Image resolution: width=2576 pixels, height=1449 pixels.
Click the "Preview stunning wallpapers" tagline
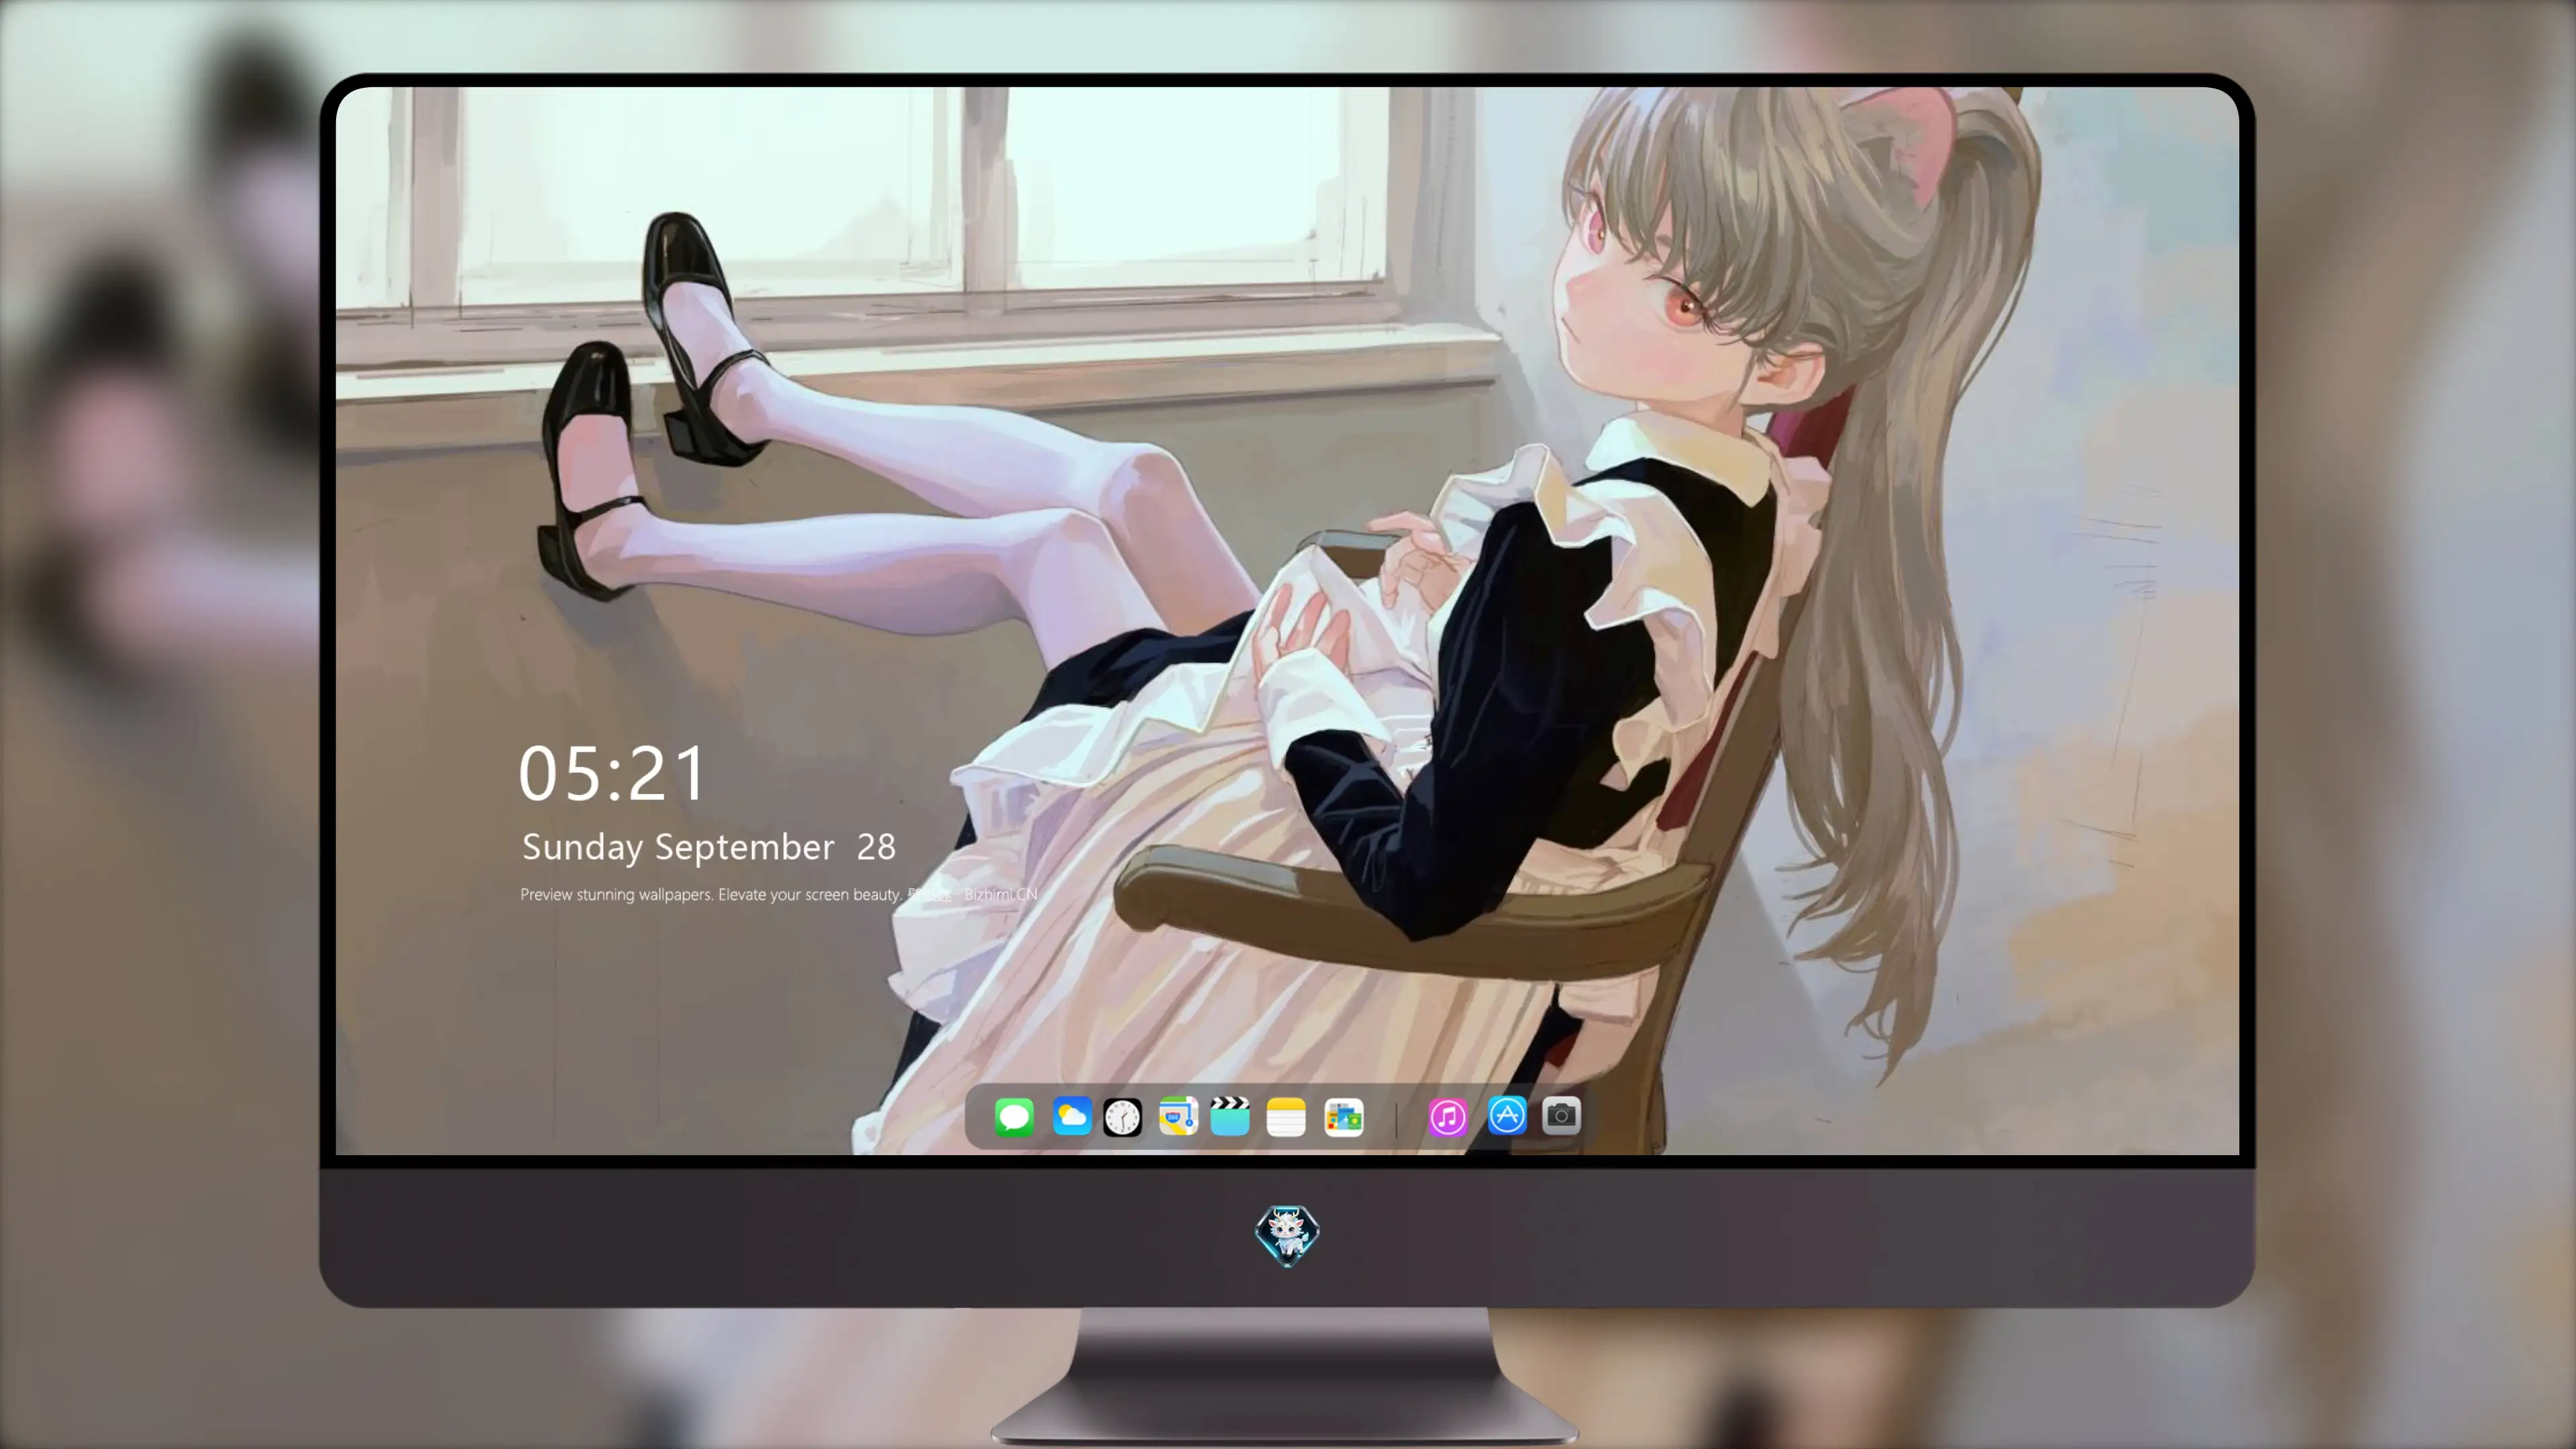(x=779, y=894)
